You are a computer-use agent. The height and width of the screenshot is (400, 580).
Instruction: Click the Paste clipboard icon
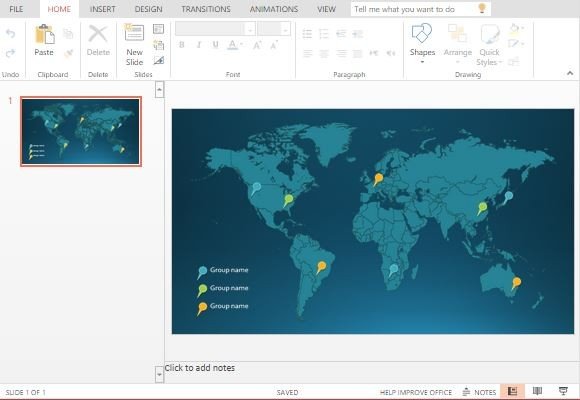click(44, 34)
